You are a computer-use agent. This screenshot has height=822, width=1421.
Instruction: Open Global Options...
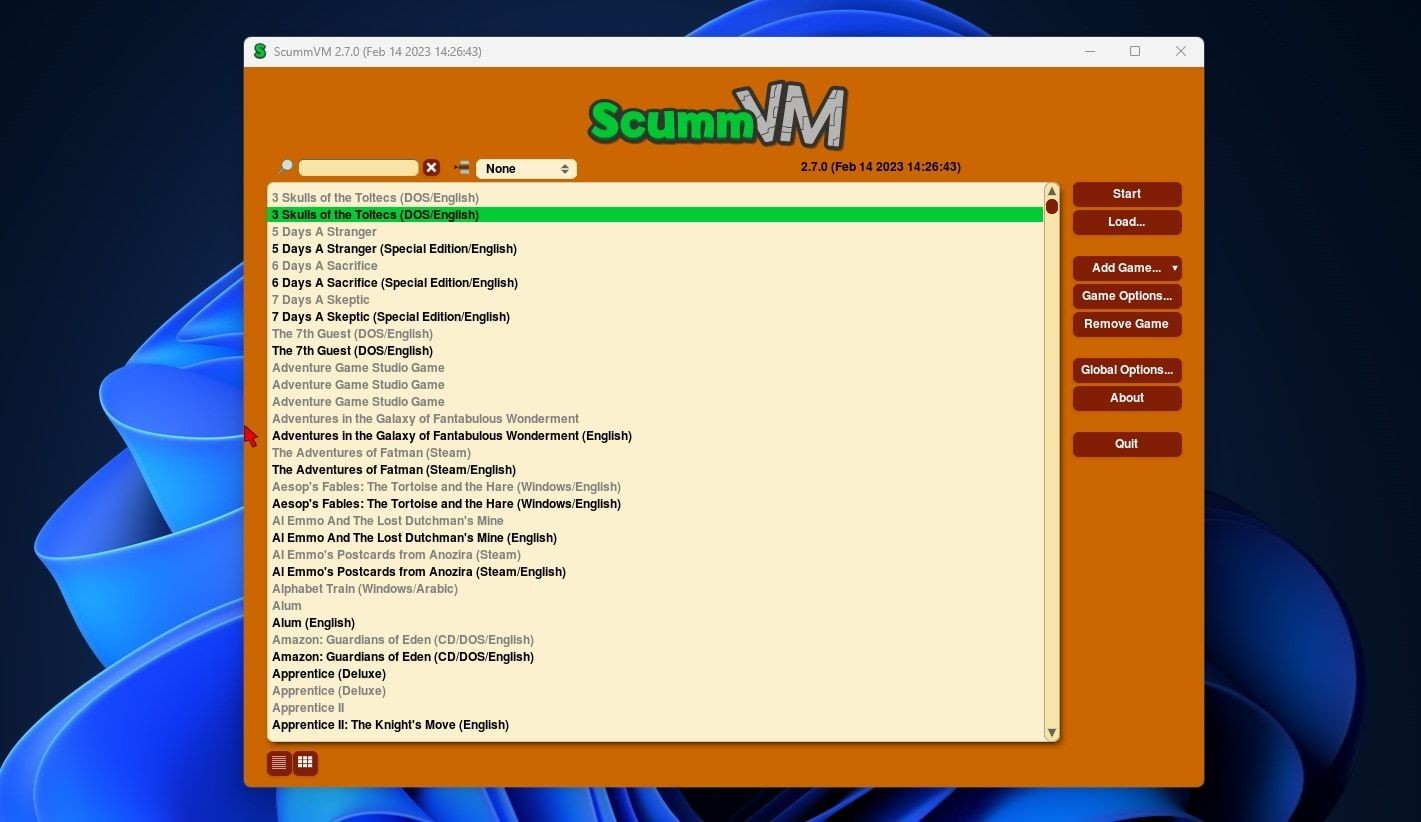1127,370
